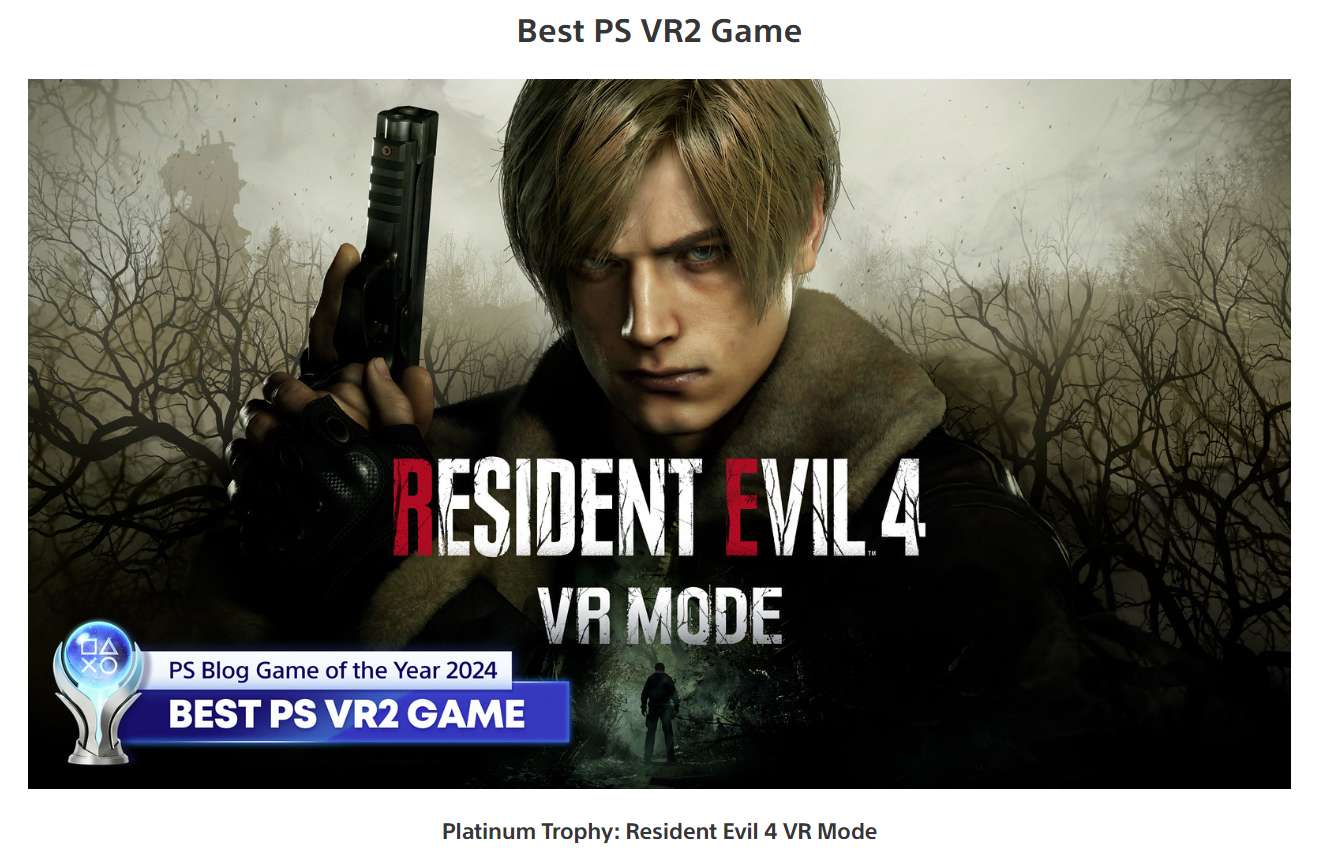The image size is (1335, 862).
Task: Click the PS Blog Game of the Year 2024 label
Action: click(x=333, y=670)
